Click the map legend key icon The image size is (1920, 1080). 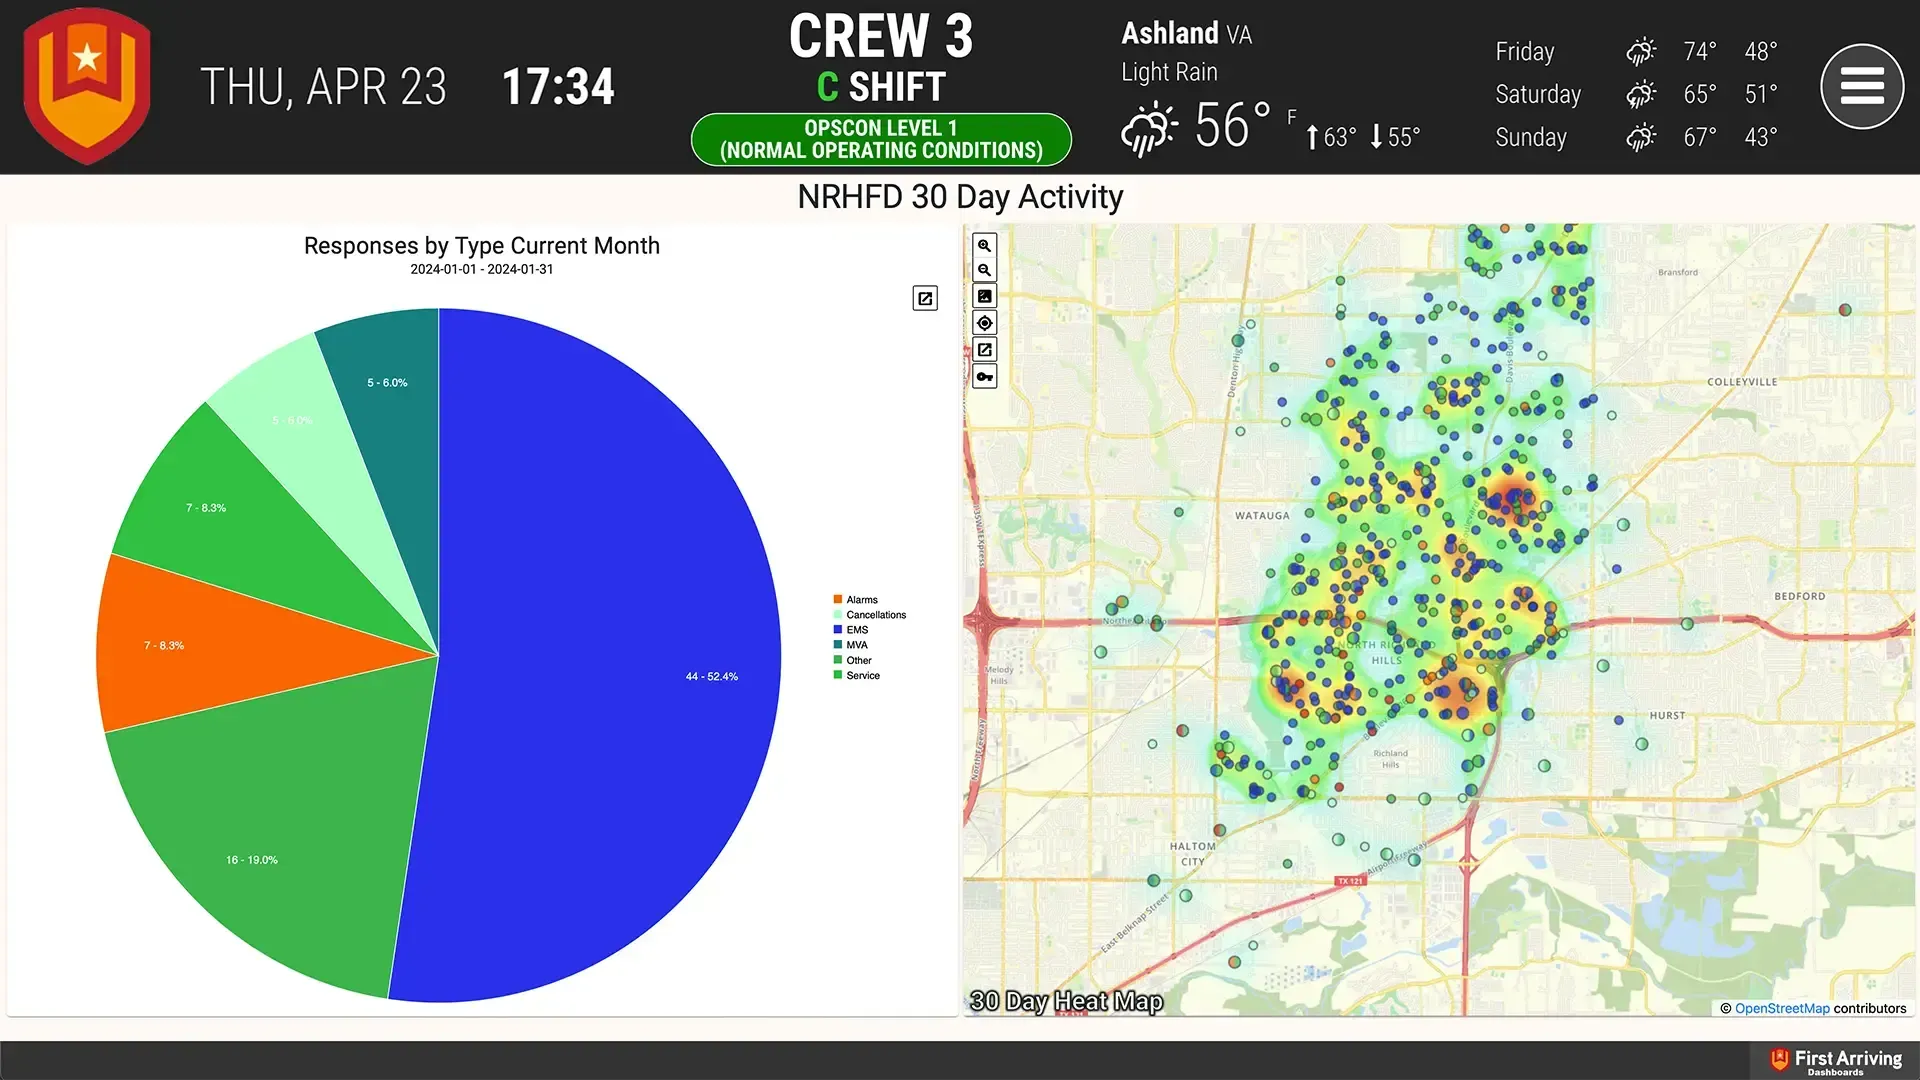[985, 377]
